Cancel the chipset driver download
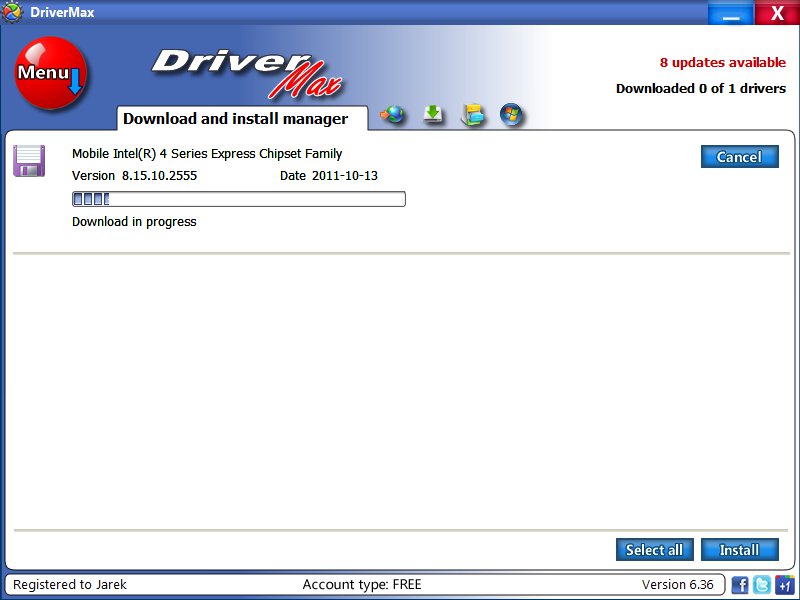800x600 pixels. (740, 156)
